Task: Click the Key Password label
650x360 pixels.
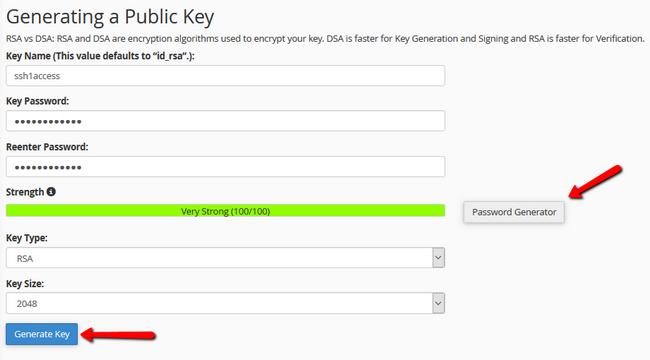Action: click(x=37, y=101)
